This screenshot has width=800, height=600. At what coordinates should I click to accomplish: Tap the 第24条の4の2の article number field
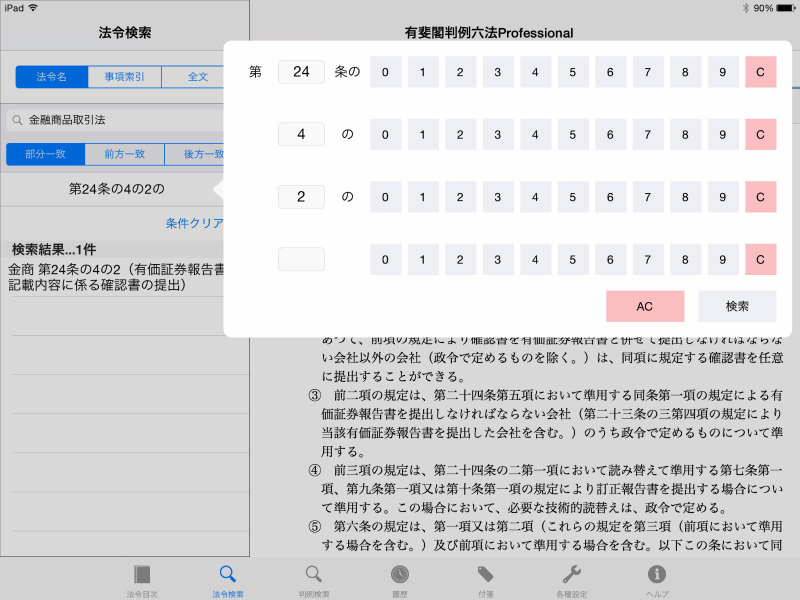116,189
